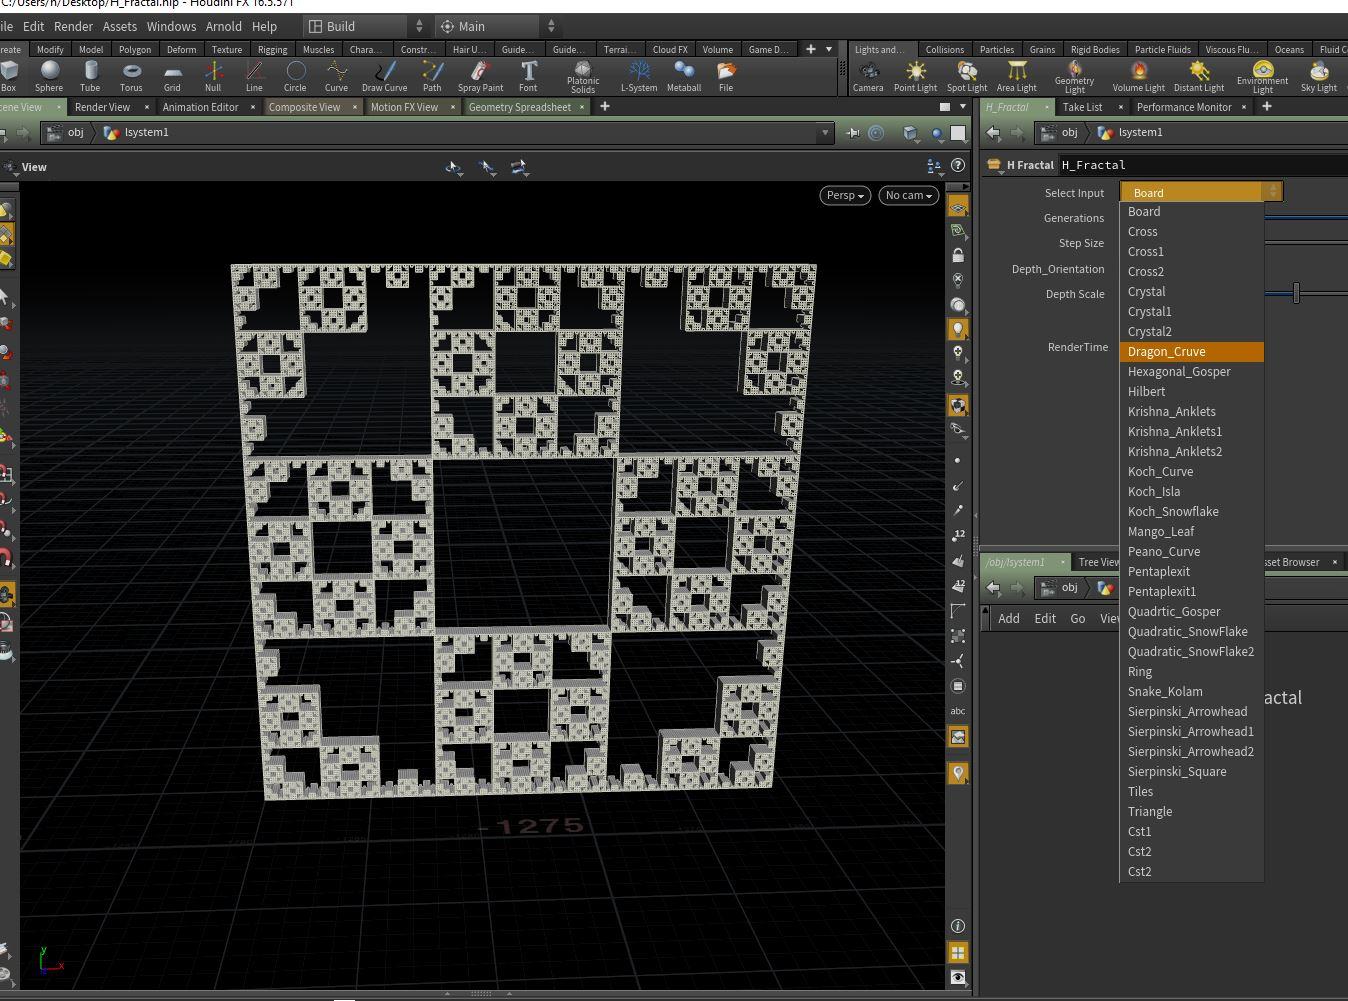Select the Platonic Solids tool on the shelf
1348x1001 pixels.
click(583, 75)
